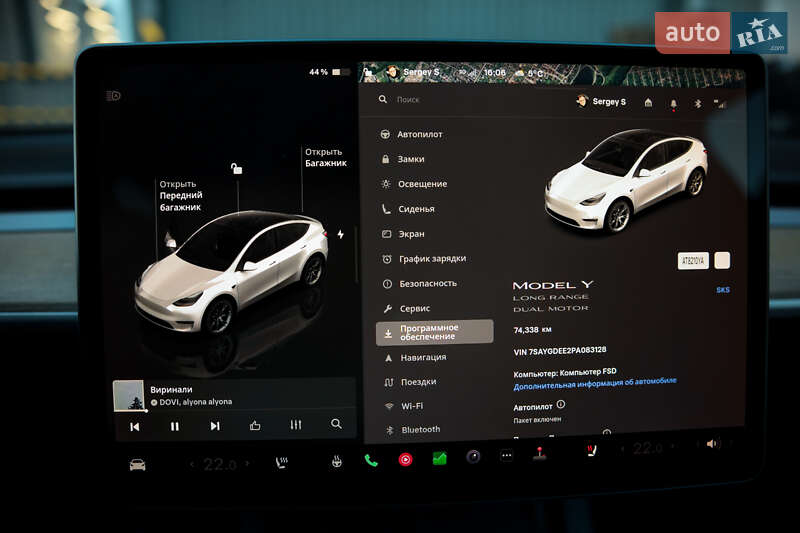
Task: Open the notifications bell icon
Action: tap(673, 104)
